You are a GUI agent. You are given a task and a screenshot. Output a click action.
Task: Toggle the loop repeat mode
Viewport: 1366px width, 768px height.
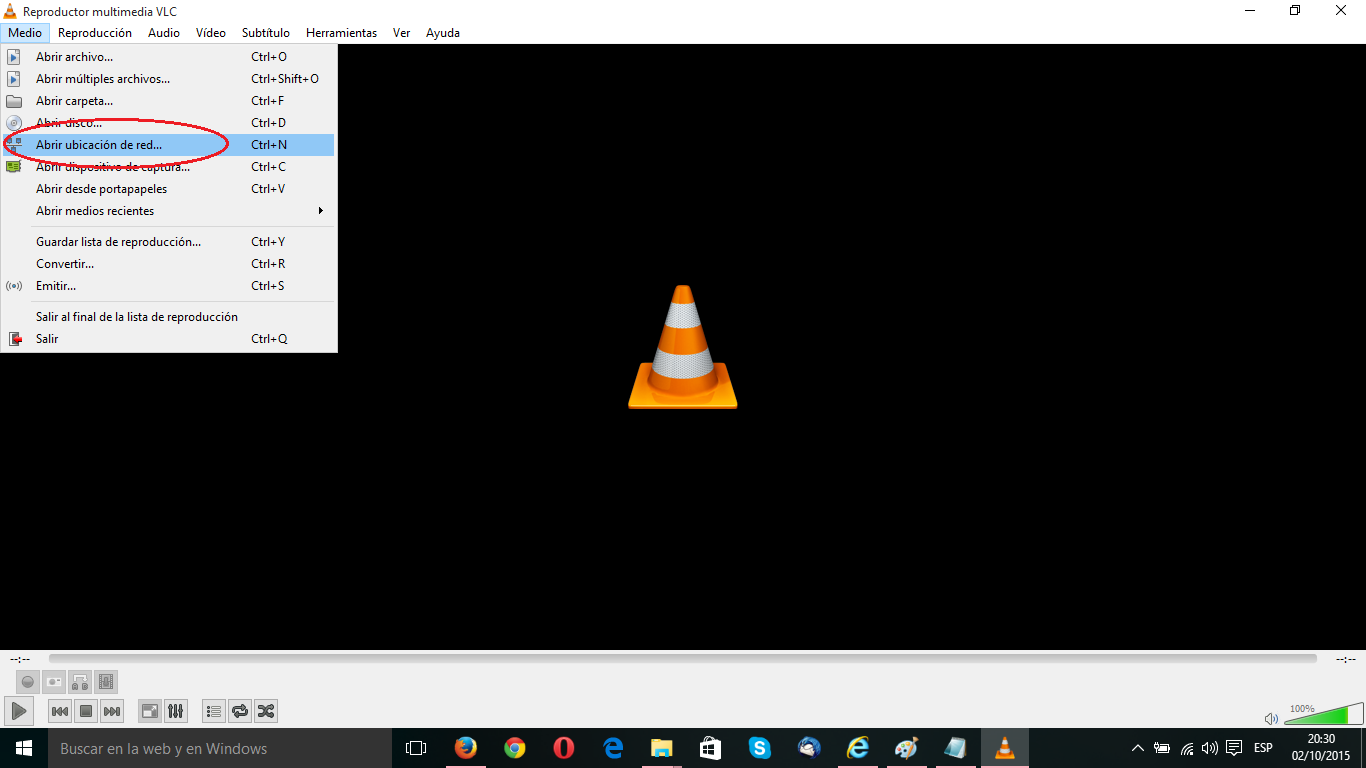[x=240, y=711]
